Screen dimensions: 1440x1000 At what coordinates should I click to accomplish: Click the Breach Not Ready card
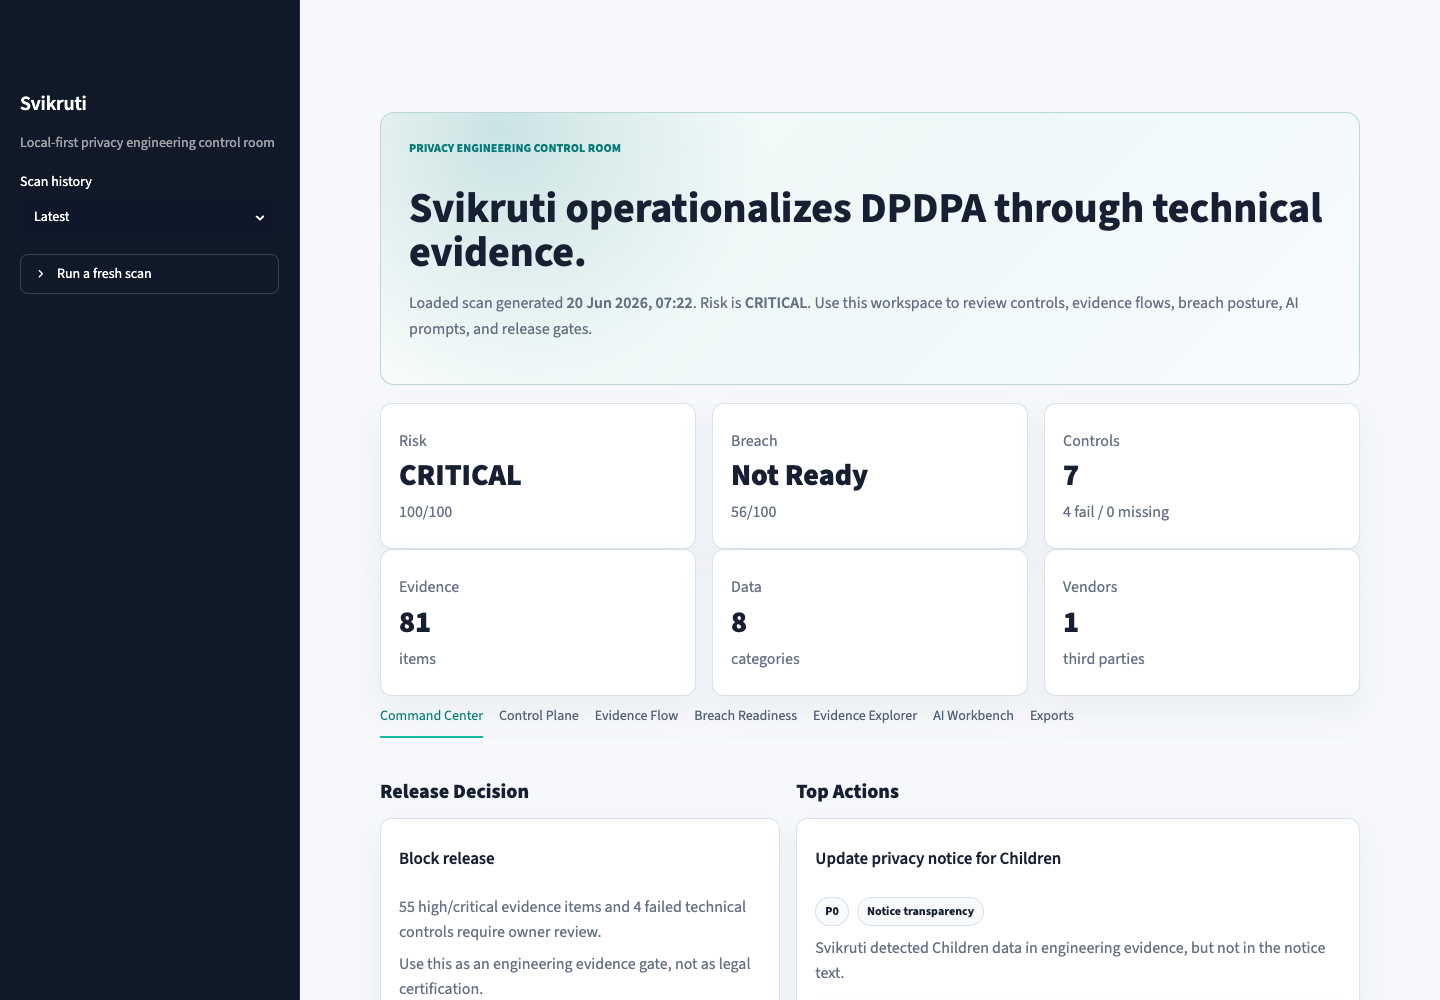(x=870, y=476)
